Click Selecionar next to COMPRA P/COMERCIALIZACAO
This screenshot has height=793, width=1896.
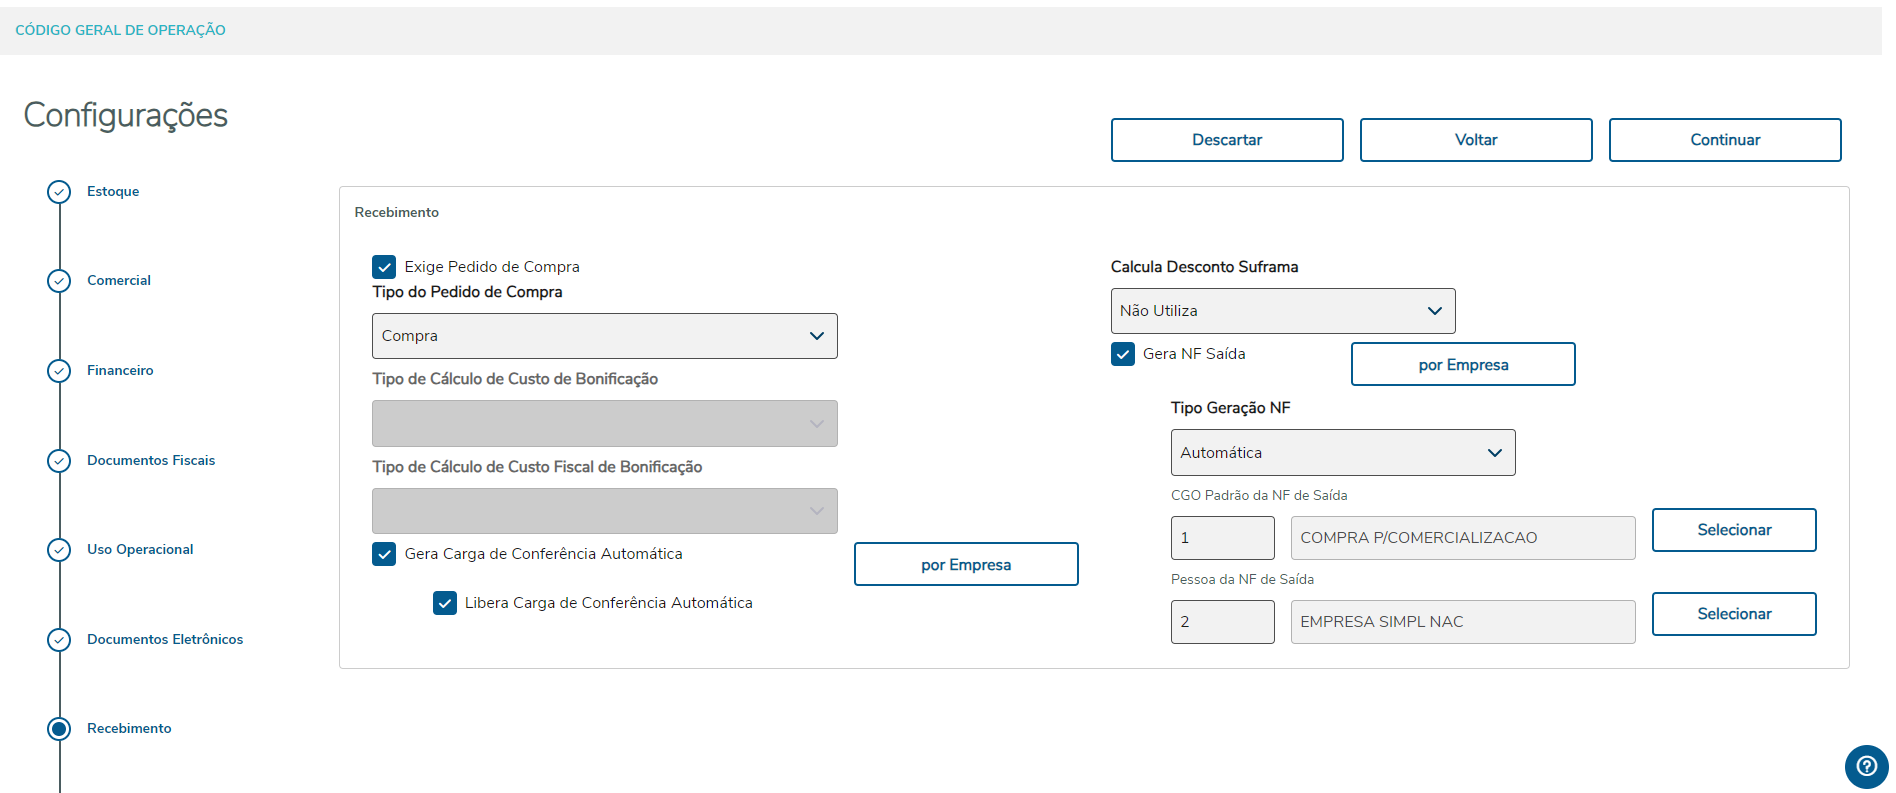tap(1733, 530)
